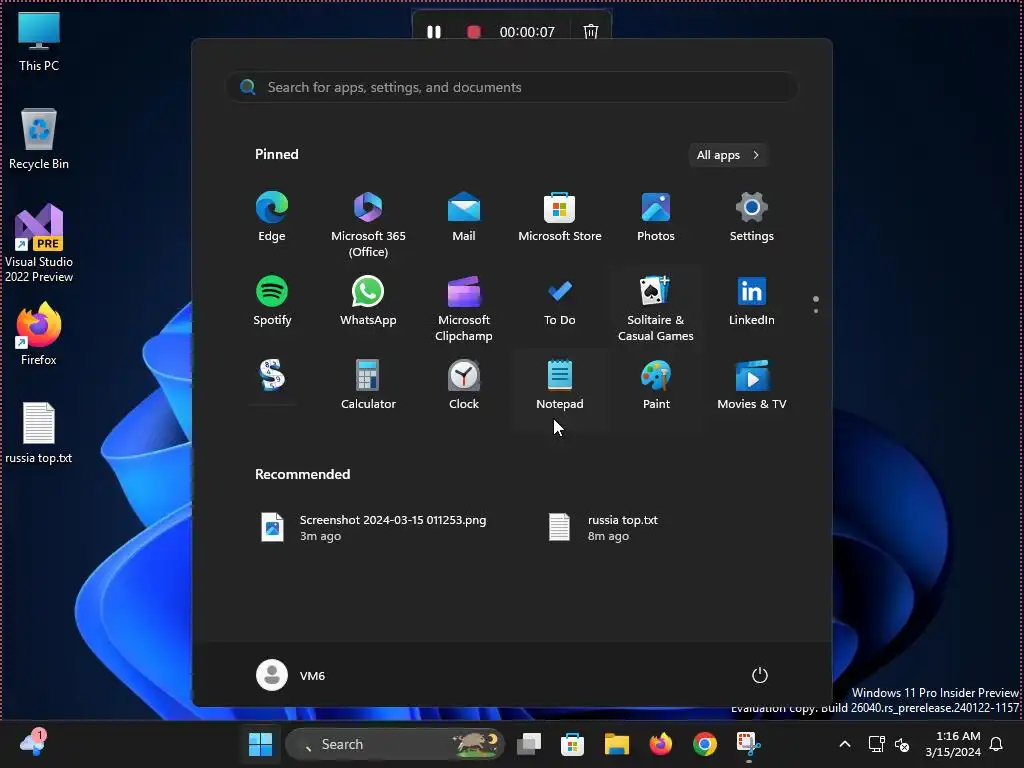
Task: Open WhatsApp
Action: (x=368, y=301)
